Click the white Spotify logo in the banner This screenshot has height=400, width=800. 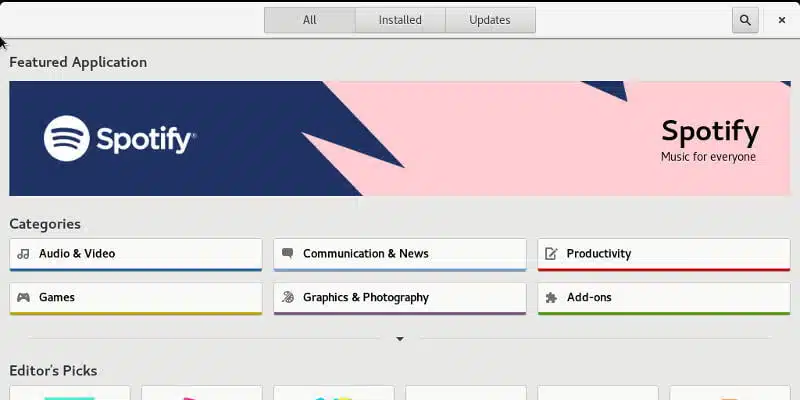(x=119, y=138)
